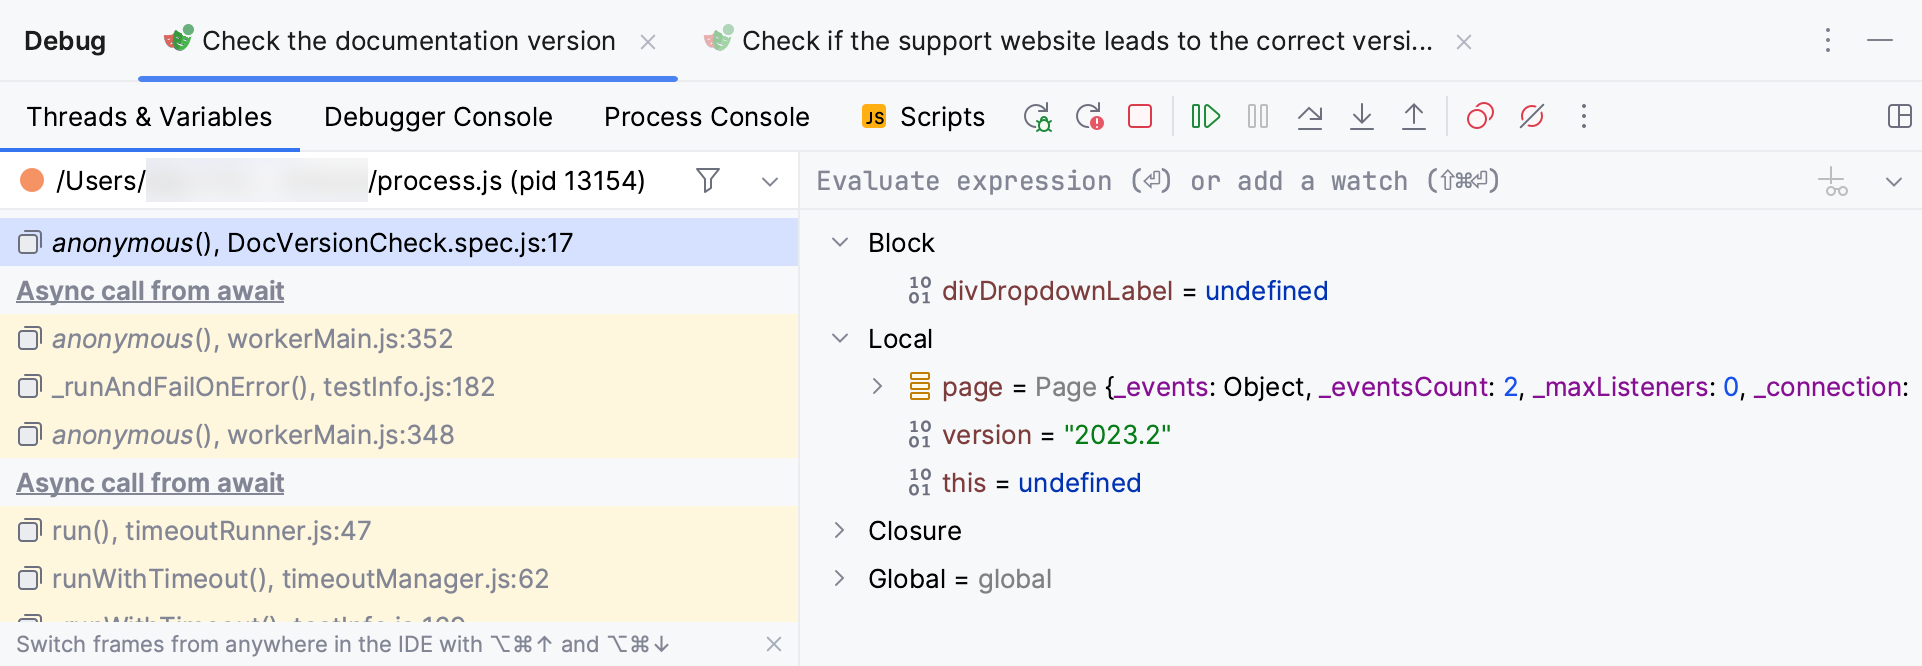The height and width of the screenshot is (666, 1922).
Task: Open the frames filter options
Action: coord(708,181)
